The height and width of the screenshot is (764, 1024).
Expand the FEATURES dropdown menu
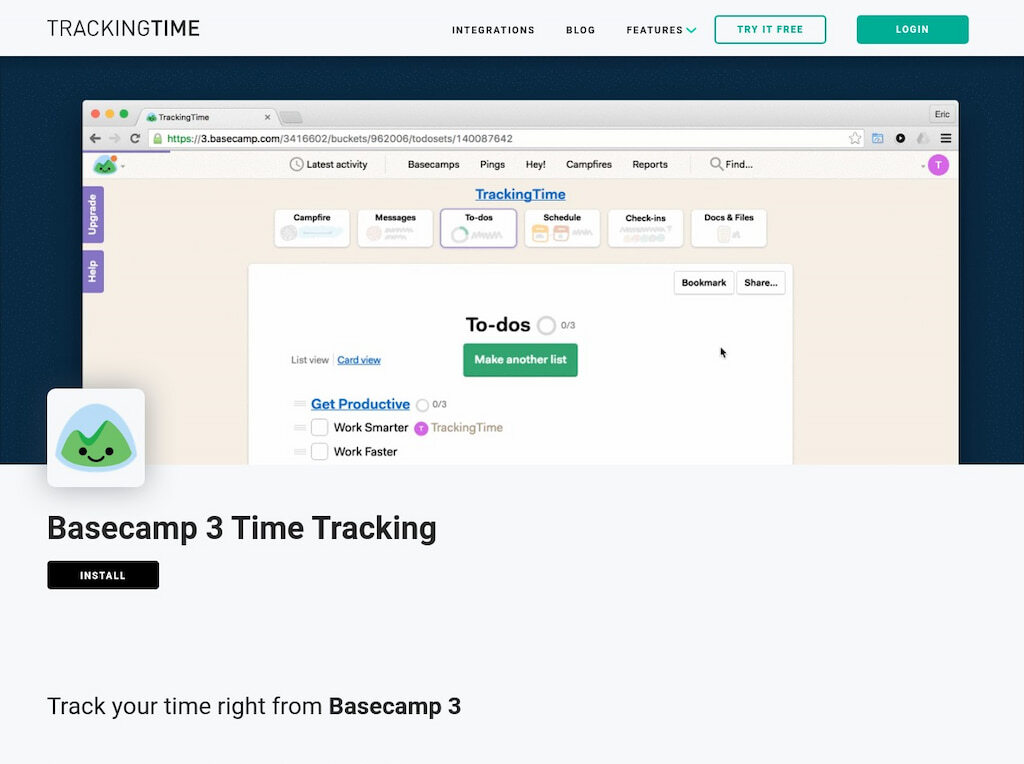pos(660,30)
